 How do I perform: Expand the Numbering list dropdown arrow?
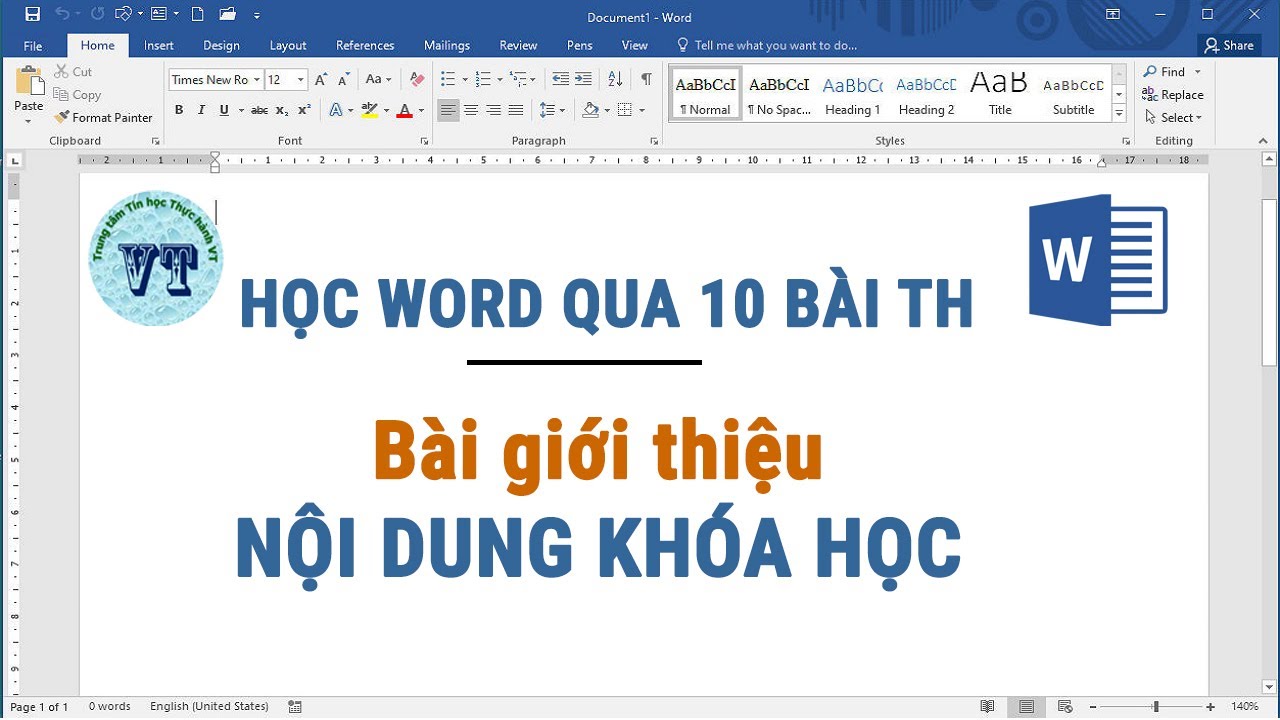[499, 80]
